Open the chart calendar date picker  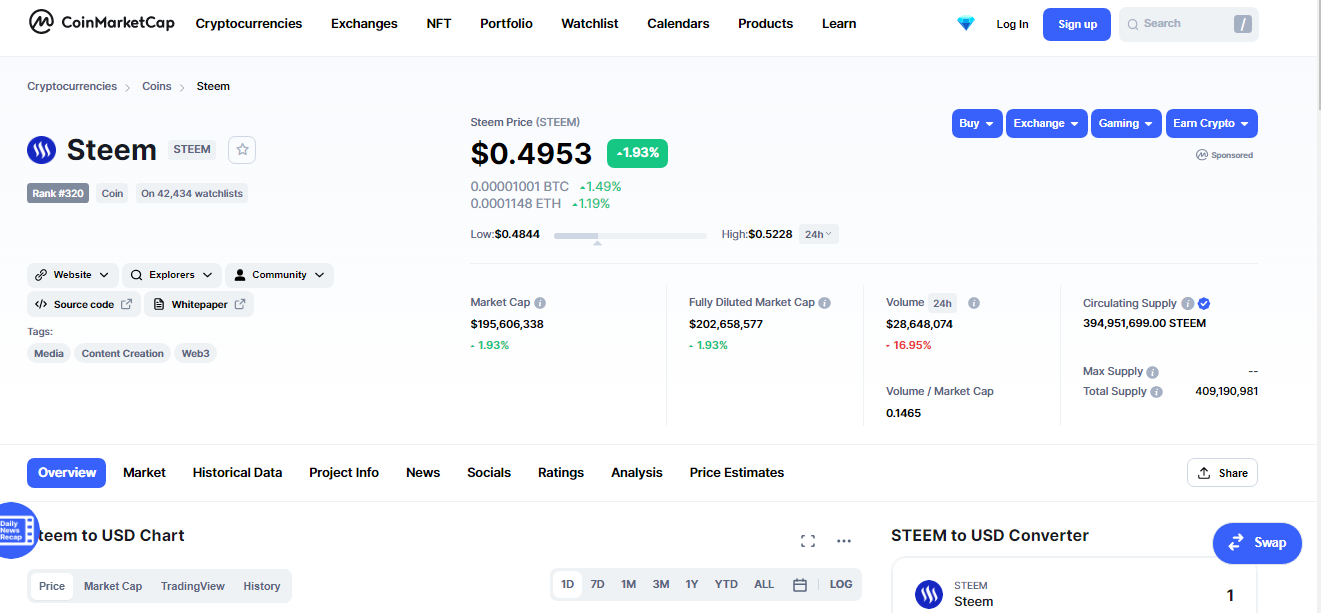pos(800,585)
